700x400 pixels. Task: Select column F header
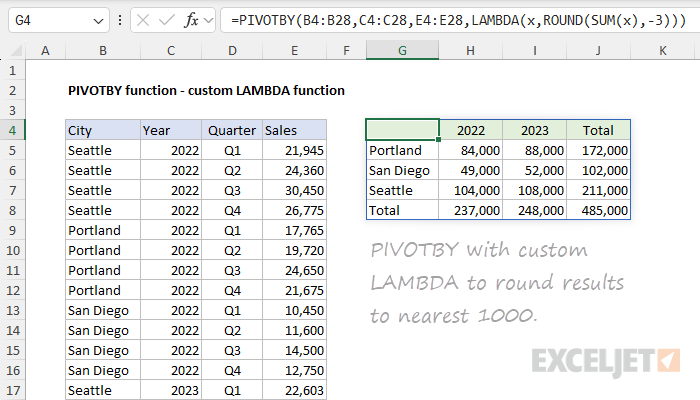(x=346, y=50)
